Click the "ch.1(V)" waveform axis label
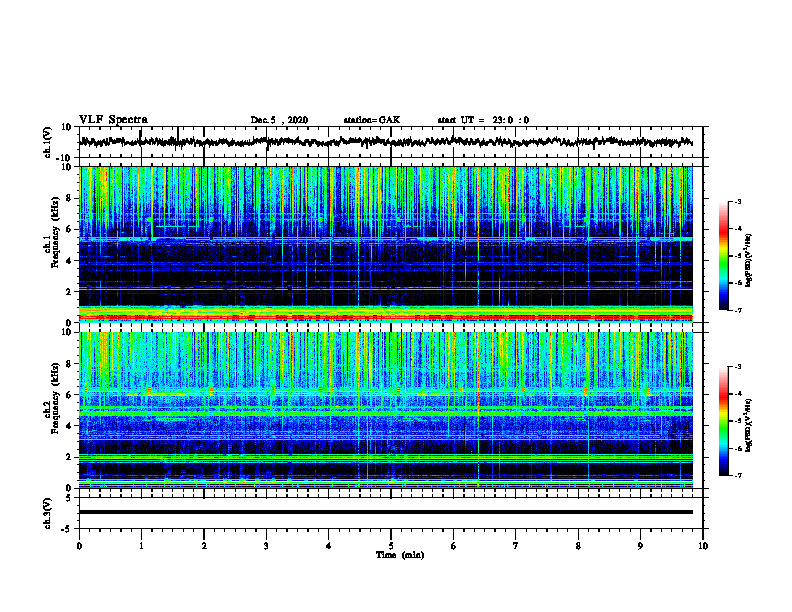This screenshot has height=612, width=792. (x=47, y=142)
